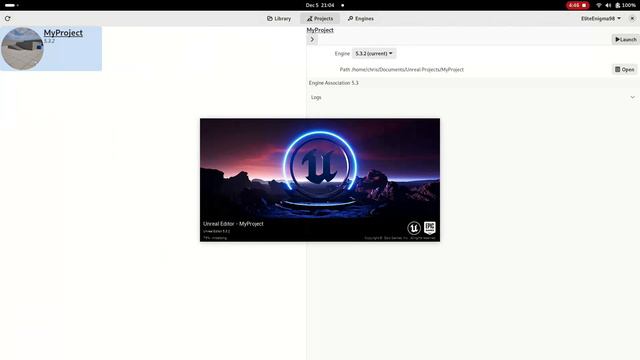
Task: Open the EliteEnigma98 account dropdown
Action: [601, 18]
